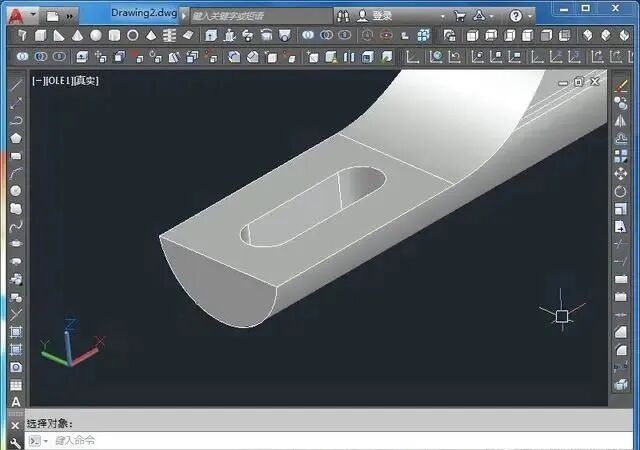
Task: Select the Box solid tool
Action: point(40,36)
